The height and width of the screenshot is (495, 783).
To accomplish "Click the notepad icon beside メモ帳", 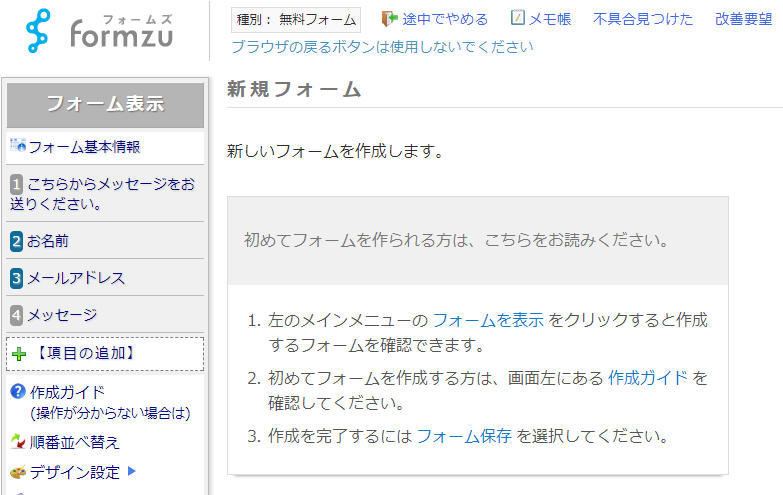I will (517, 19).
